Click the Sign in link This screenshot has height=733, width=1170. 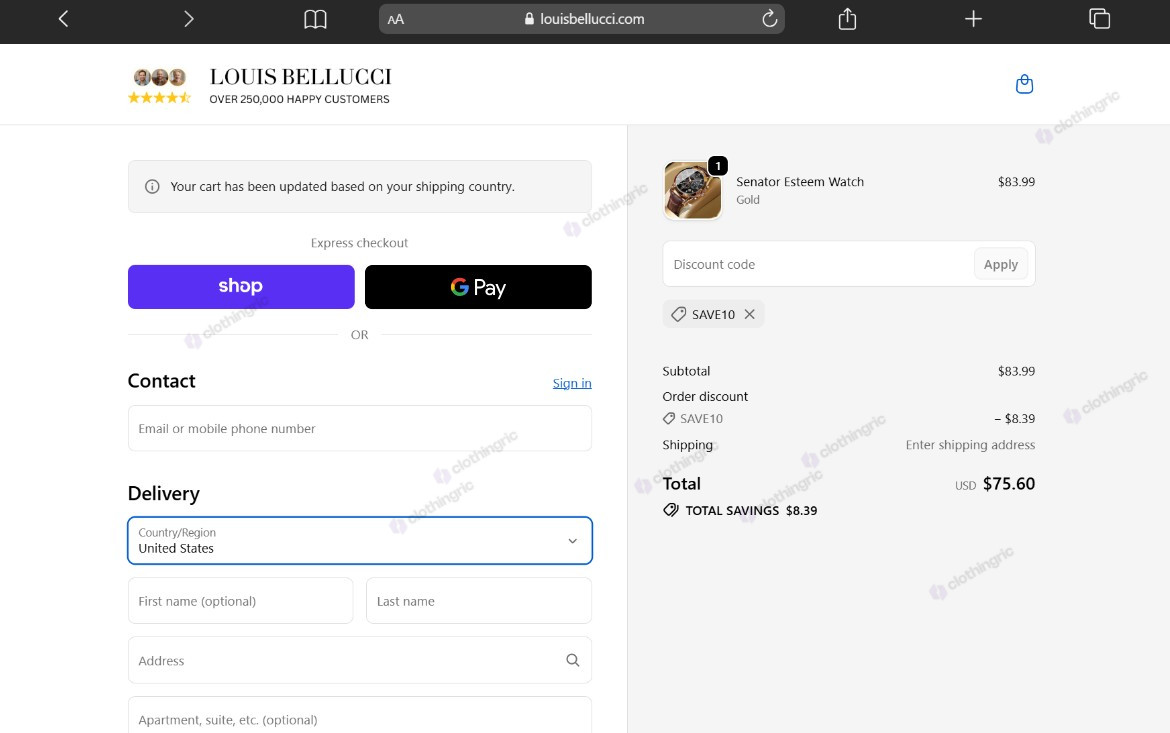tap(572, 383)
